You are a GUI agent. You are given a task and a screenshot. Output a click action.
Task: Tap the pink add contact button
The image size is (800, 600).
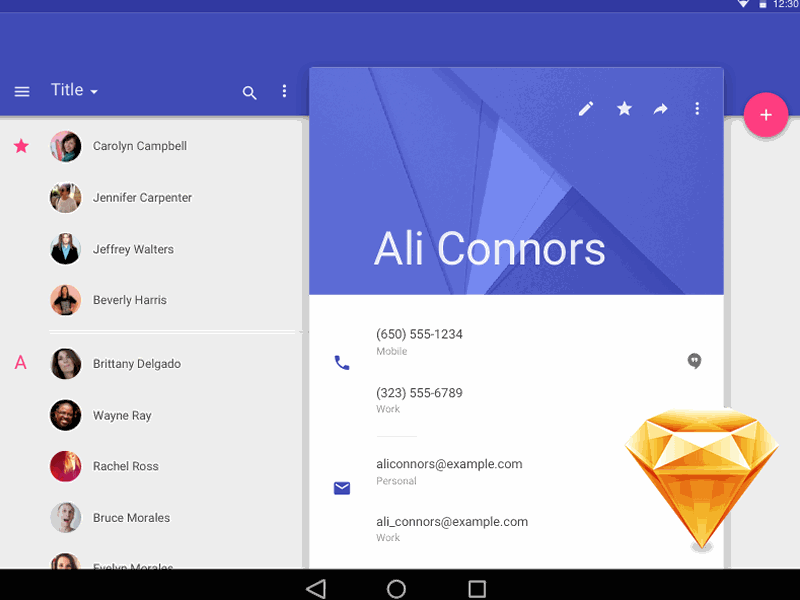click(x=765, y=115)
